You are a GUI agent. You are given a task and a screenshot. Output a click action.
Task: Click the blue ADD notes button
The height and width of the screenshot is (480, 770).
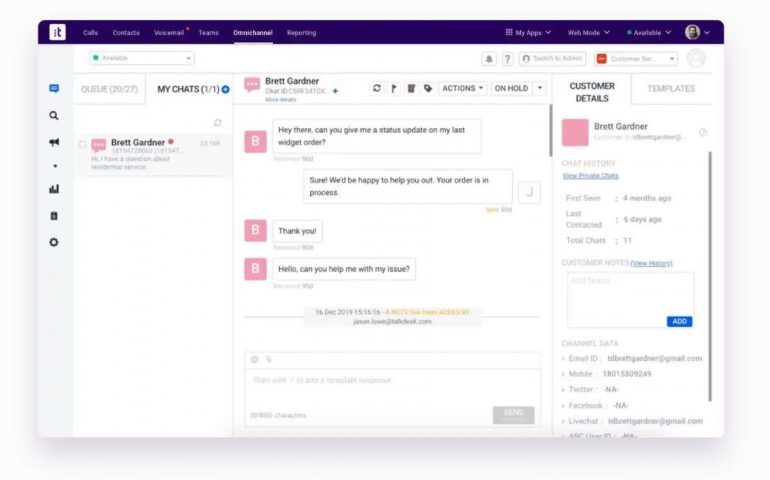click(x=679, y=321)
